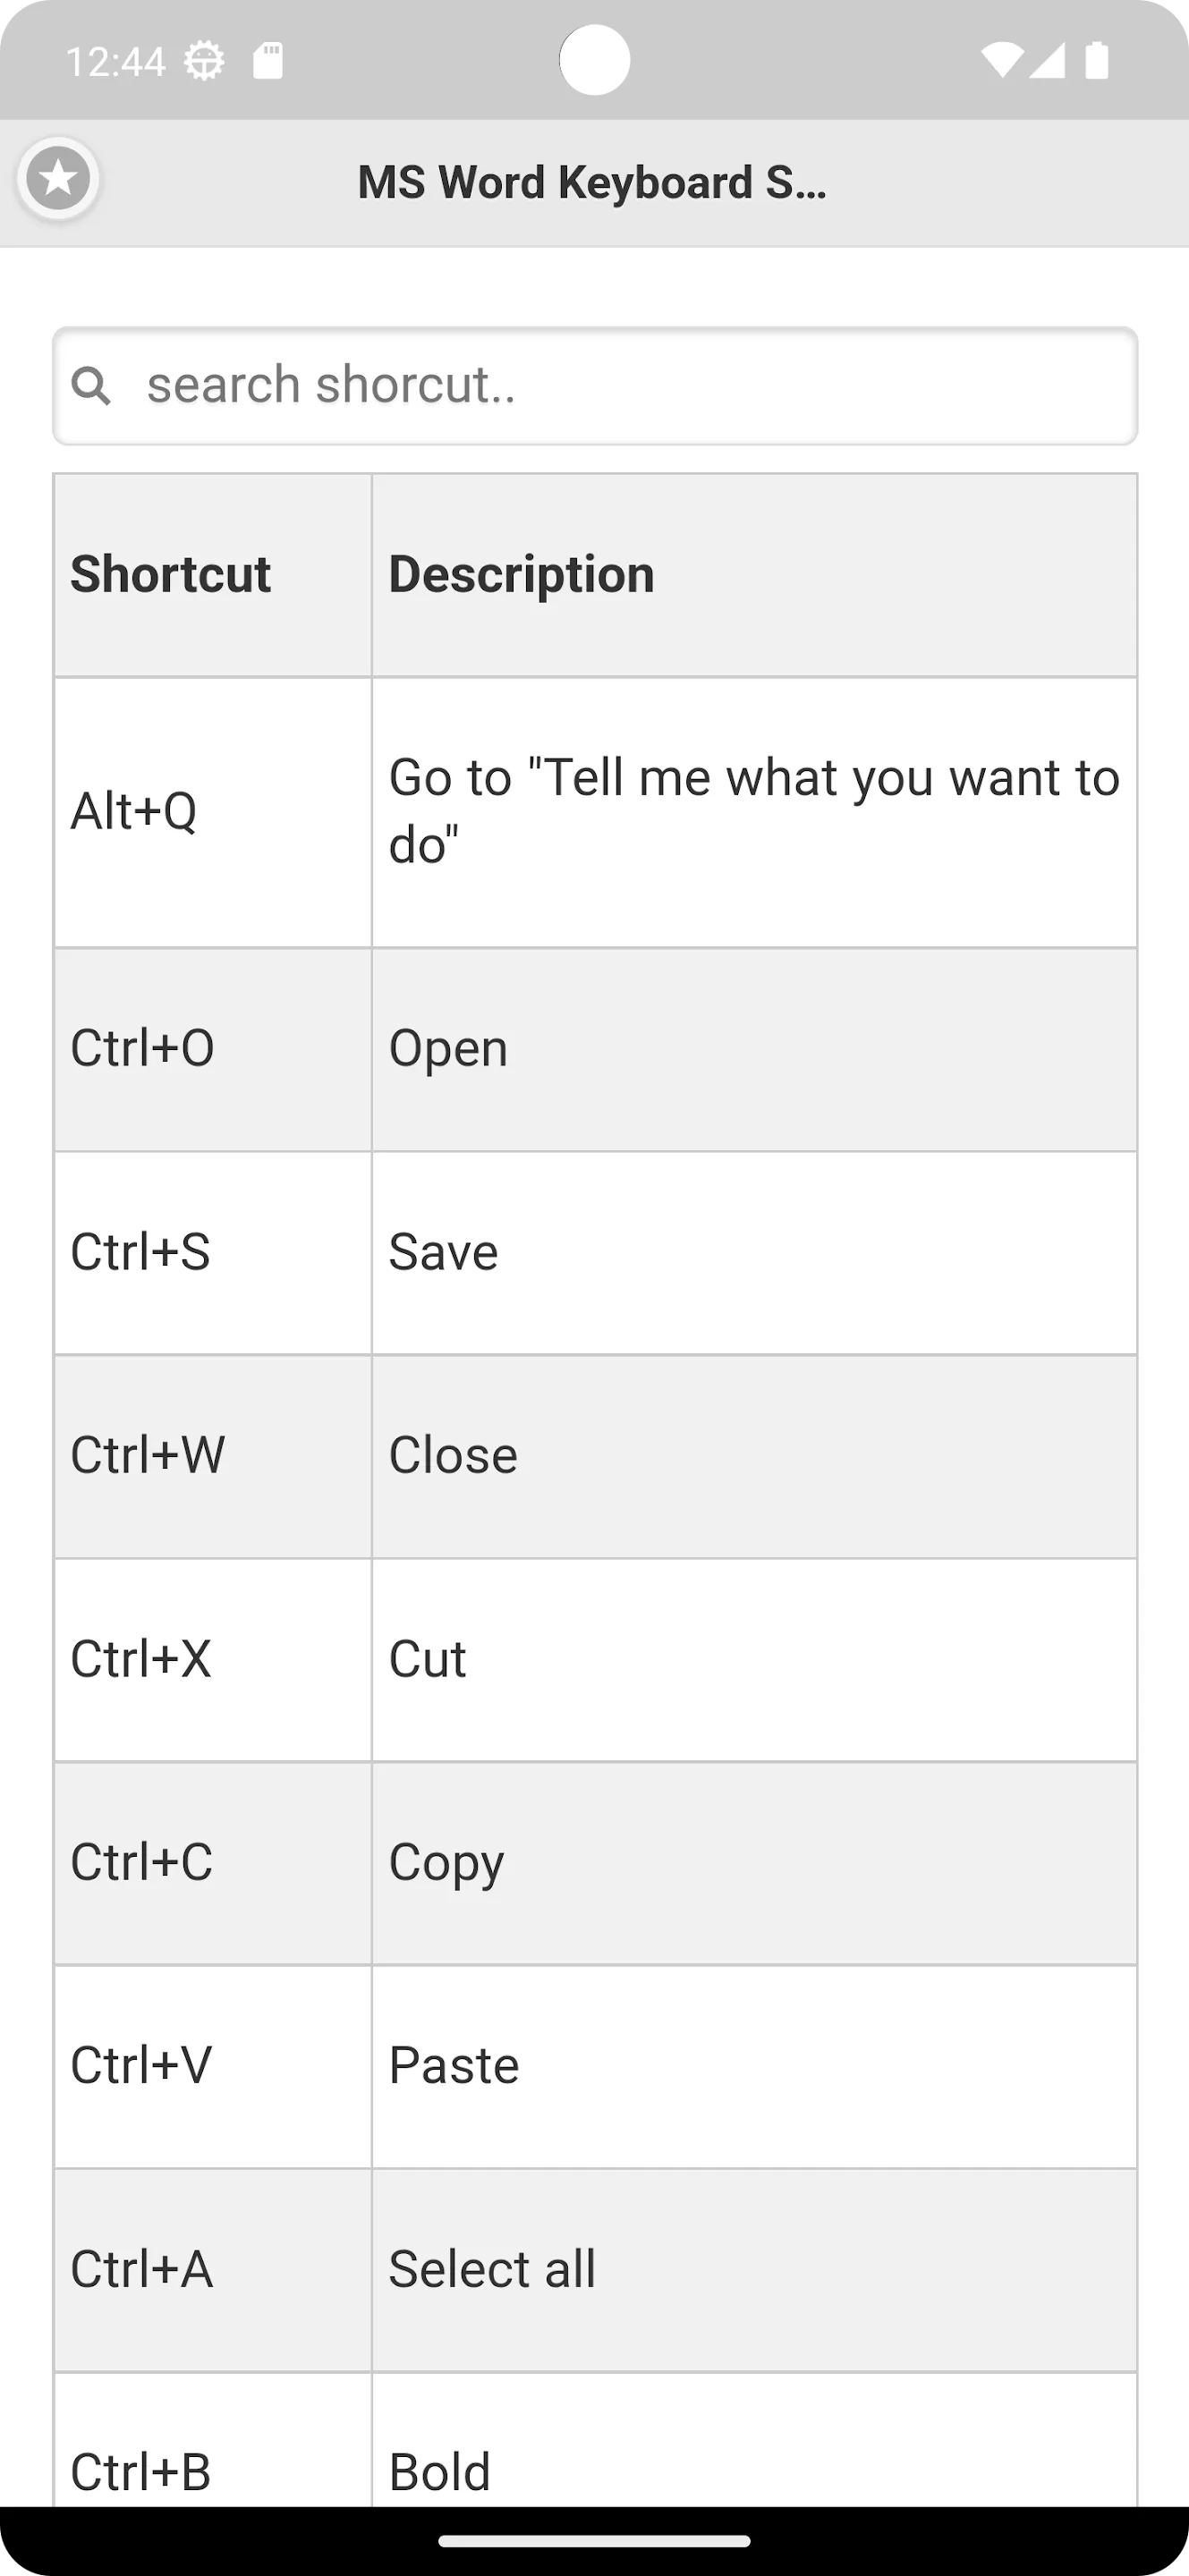Image resolution: width=1189 pixels, height=2576 pixels.
Task: Select the Cut description cell
Action: pyautogui.click(x=754, y=1660)
